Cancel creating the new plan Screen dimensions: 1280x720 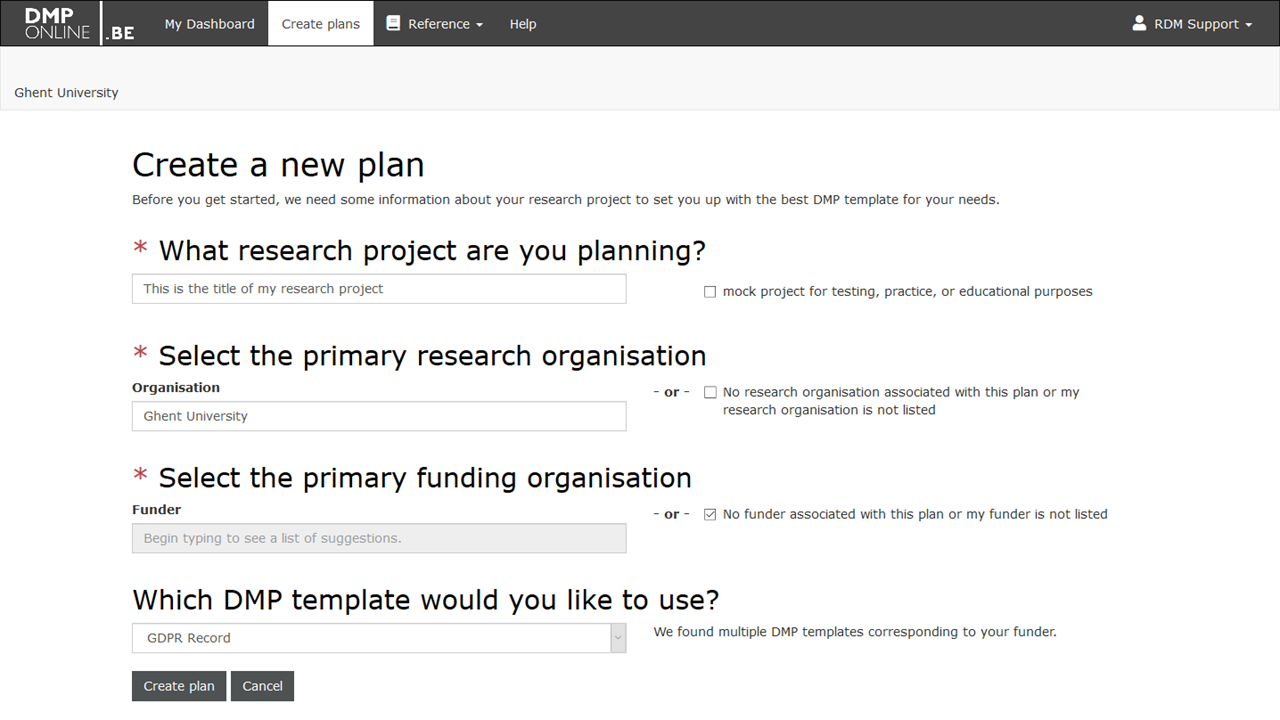(x=262, y=686)
